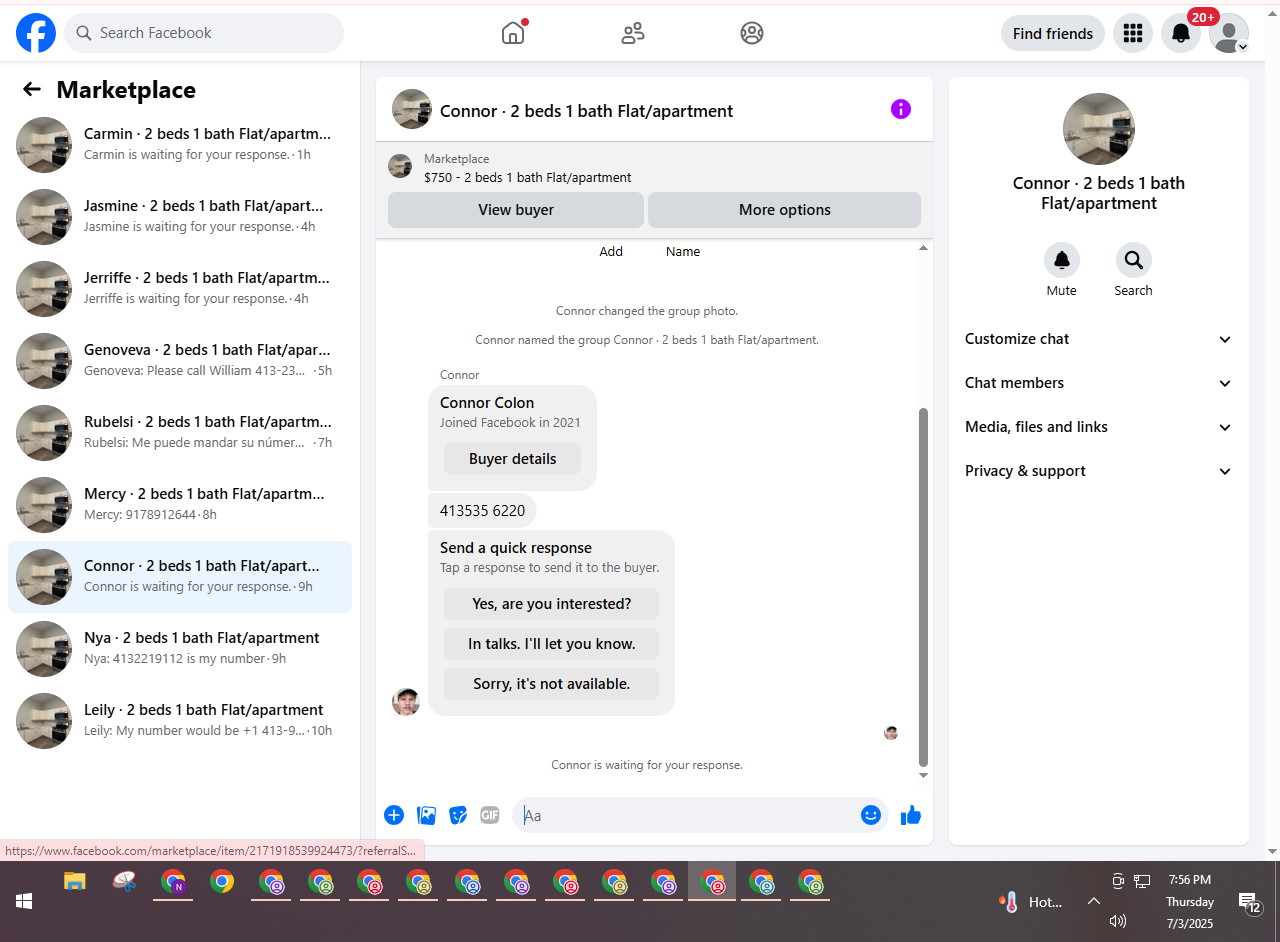The image size is (1280, 942).
Task: Click Connor's group avatar in right panel
Action: [x=1099, y=129]
